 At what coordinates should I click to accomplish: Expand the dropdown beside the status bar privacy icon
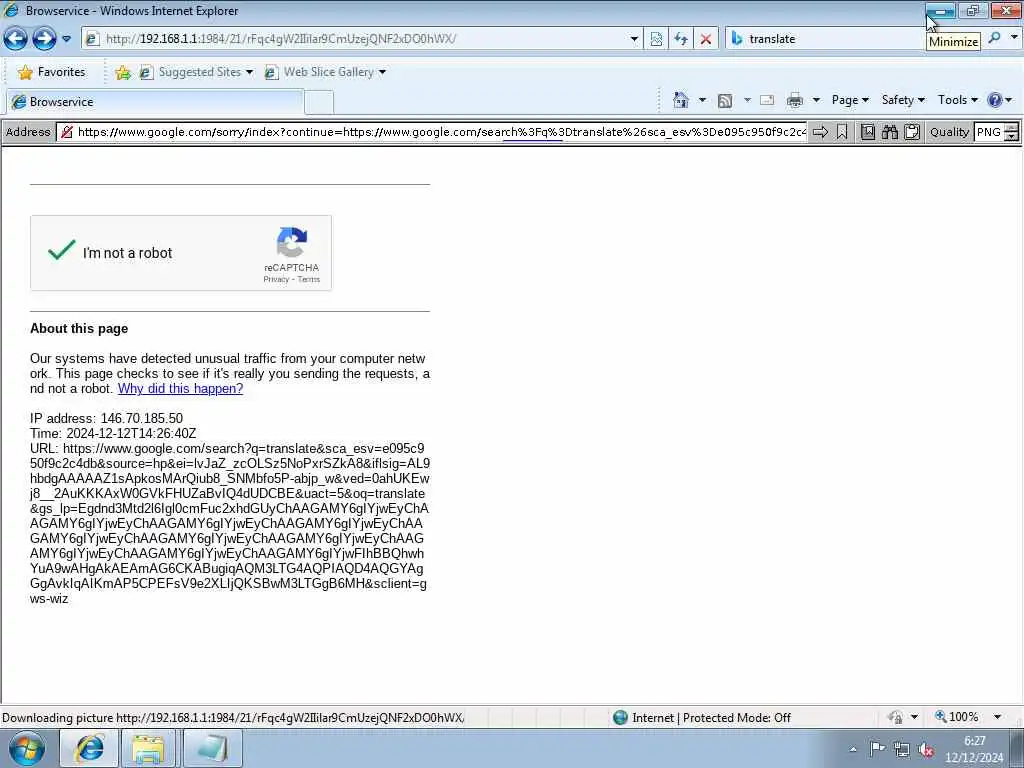tap(914, 717)
